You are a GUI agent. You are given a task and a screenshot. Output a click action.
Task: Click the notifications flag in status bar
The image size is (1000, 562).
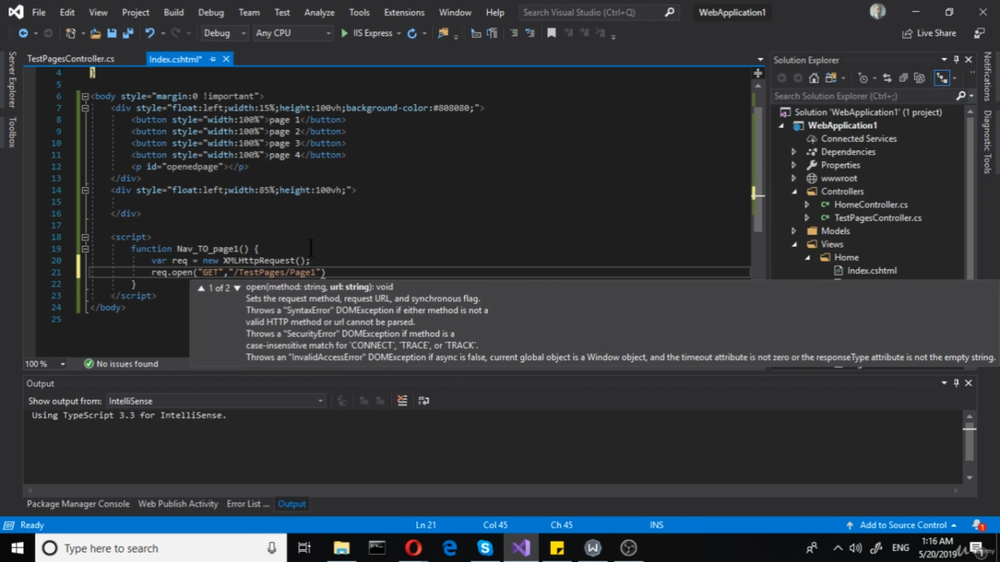tap(978, 525)
